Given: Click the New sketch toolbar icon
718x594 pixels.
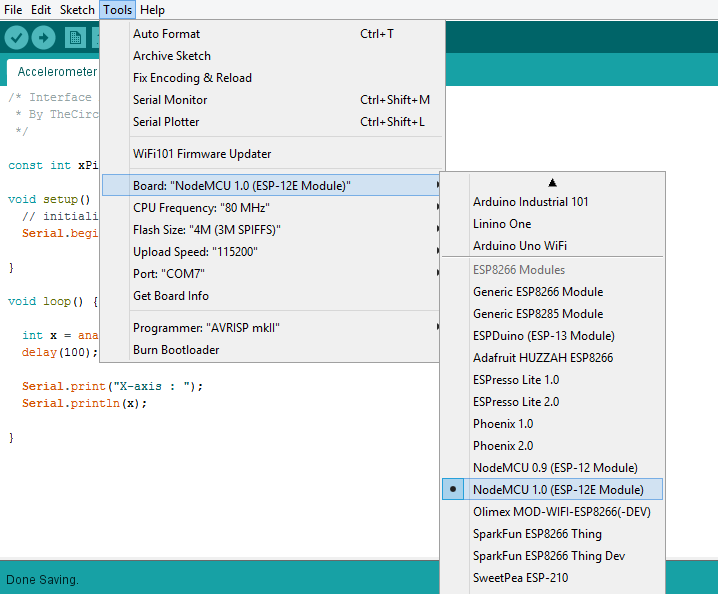Looking at the screenshot, I should point(75,38).
